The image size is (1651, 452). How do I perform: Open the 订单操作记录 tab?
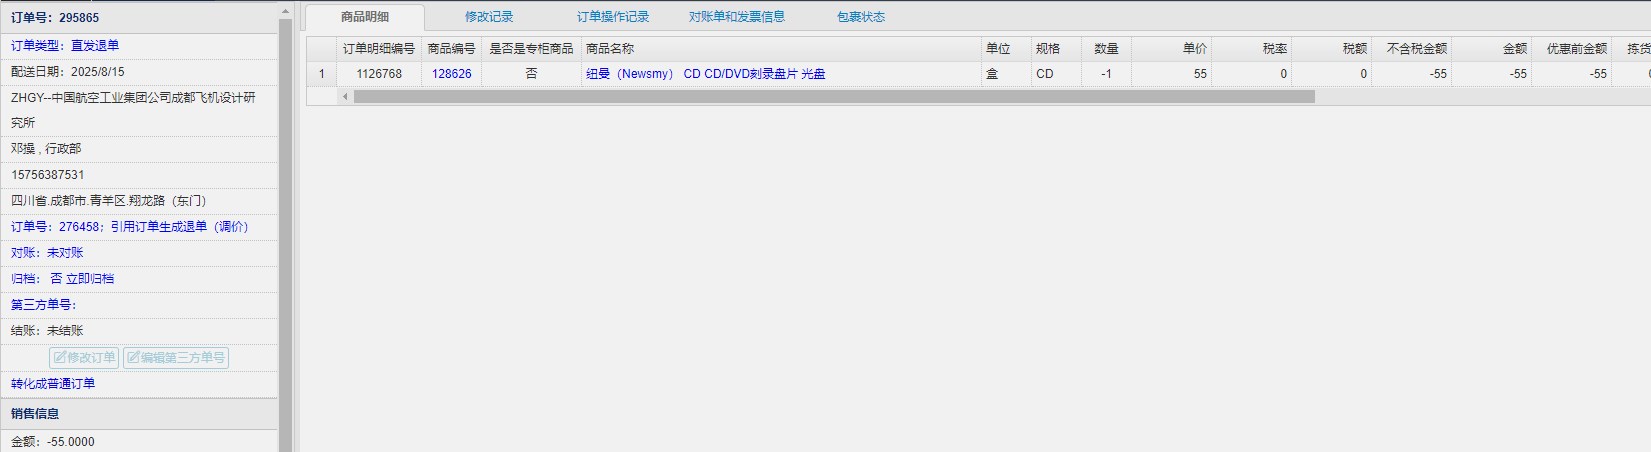coord(613,17)
